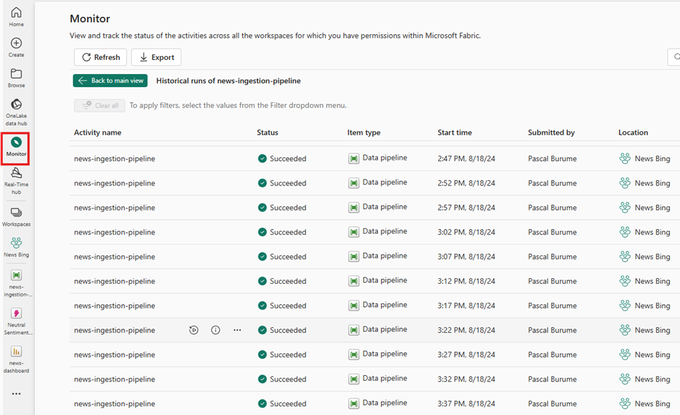Open the news-ingestion-pipeline run at 3:32 PM
Screen dimensions: 680x415
(114, 379)
